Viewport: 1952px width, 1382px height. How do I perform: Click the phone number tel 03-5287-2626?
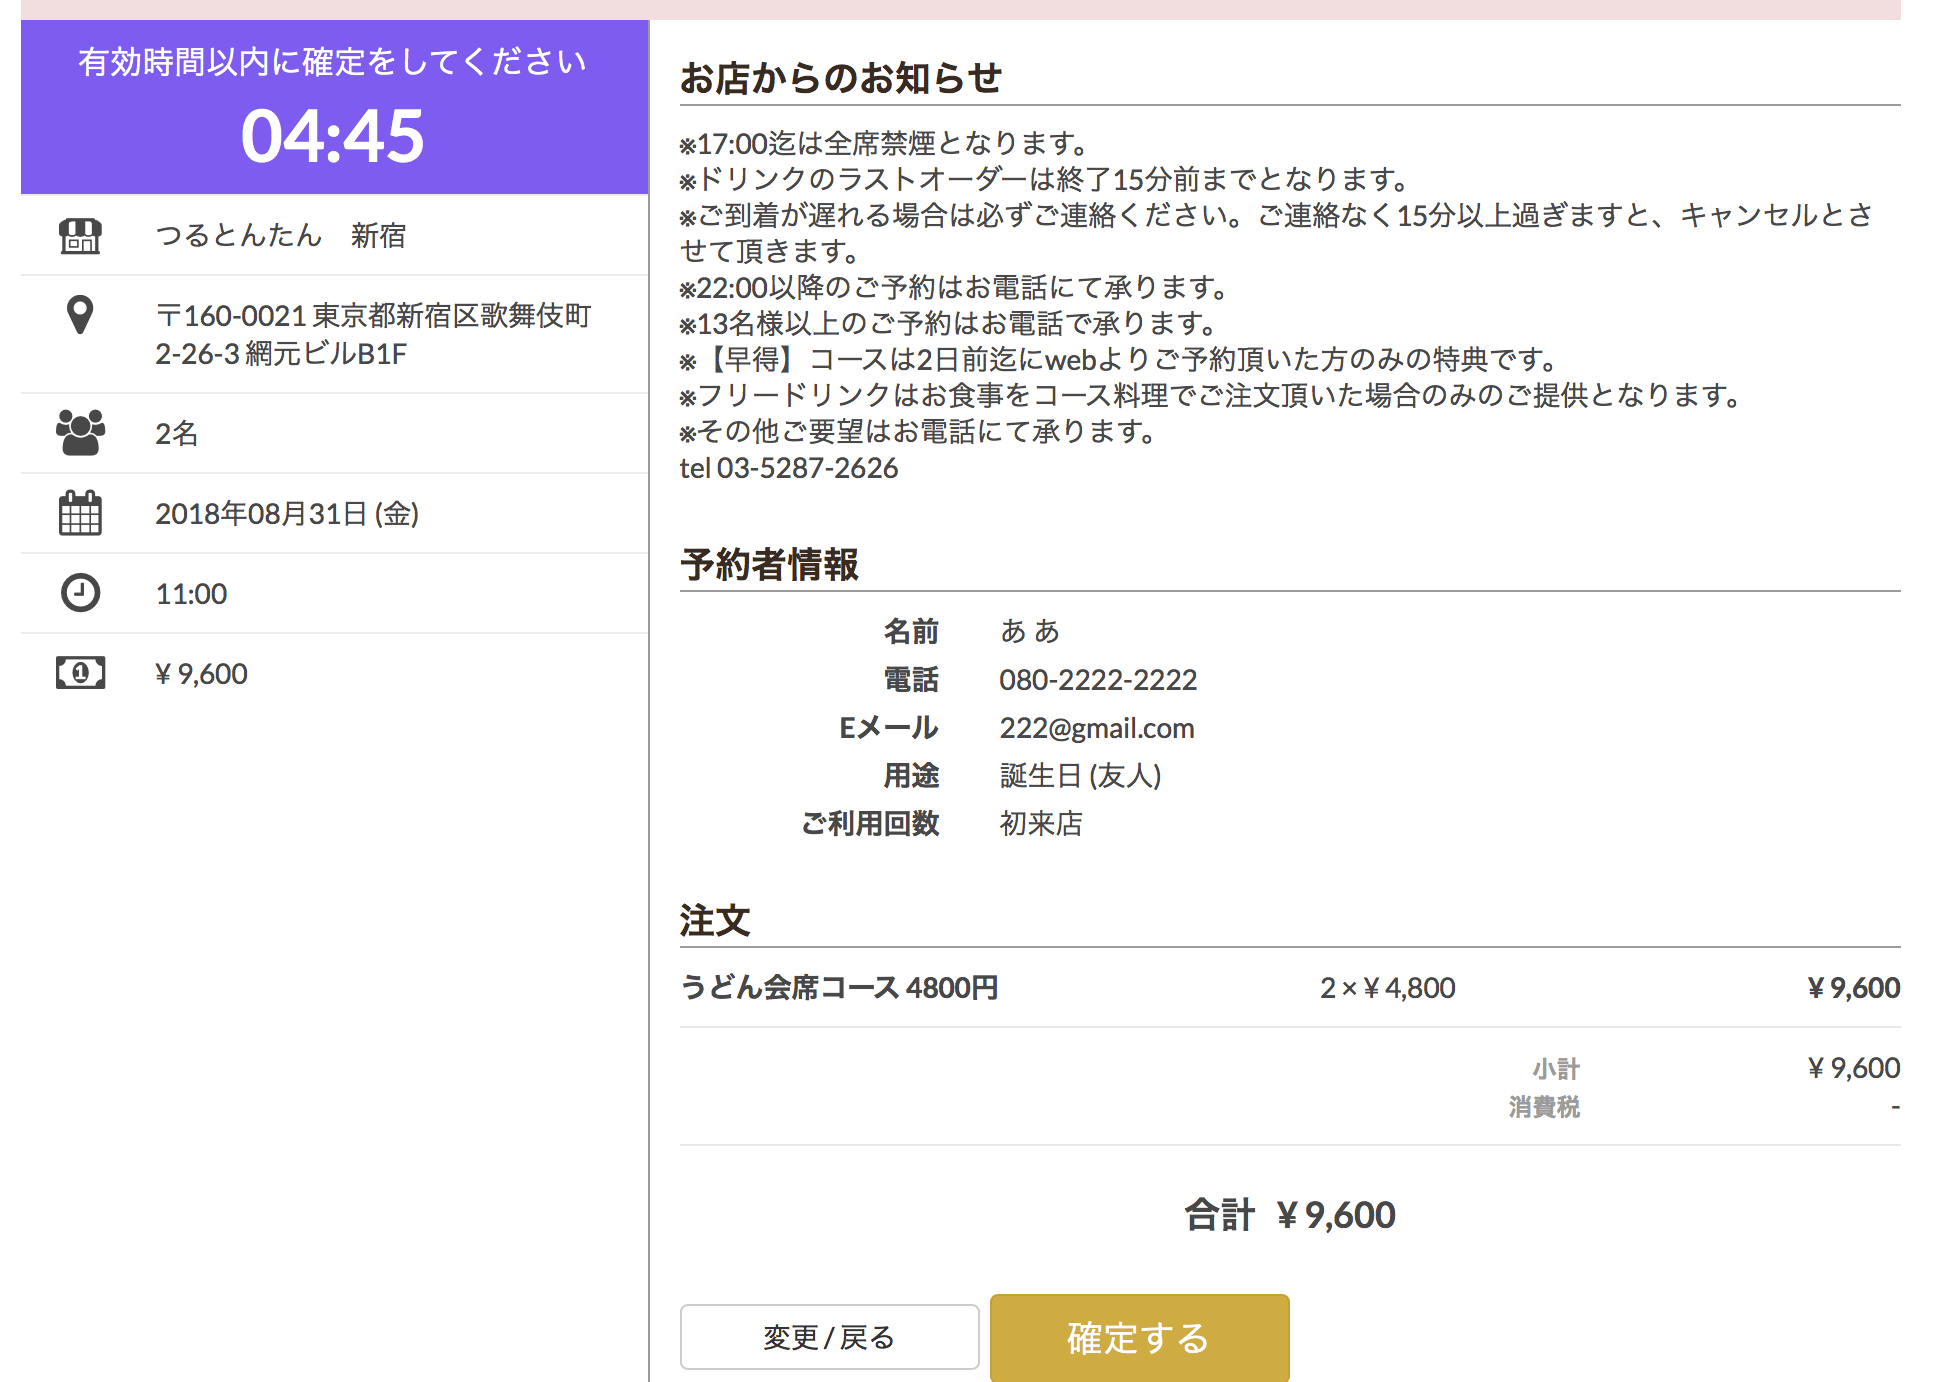789,467
